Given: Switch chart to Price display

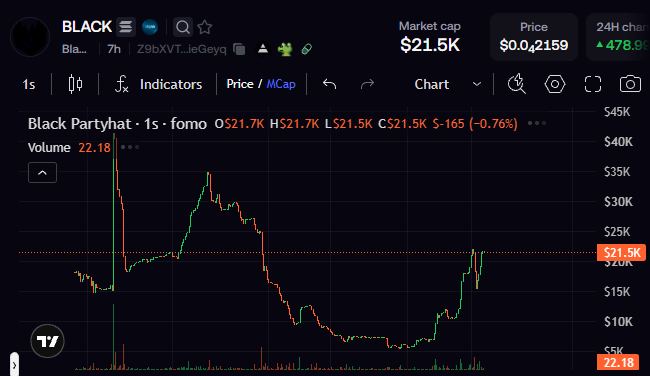Looking at the screenshot, I should (240, 84).
